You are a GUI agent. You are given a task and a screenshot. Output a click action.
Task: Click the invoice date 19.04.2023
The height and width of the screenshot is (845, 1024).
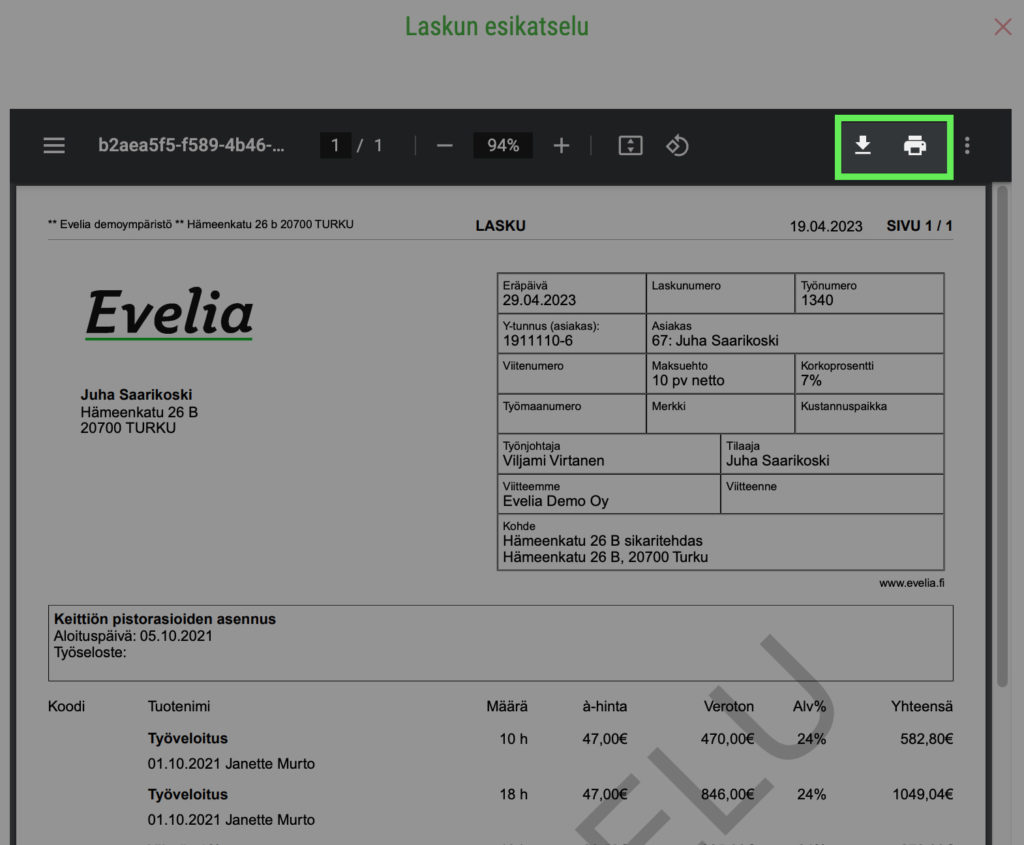tap(825, 227)
